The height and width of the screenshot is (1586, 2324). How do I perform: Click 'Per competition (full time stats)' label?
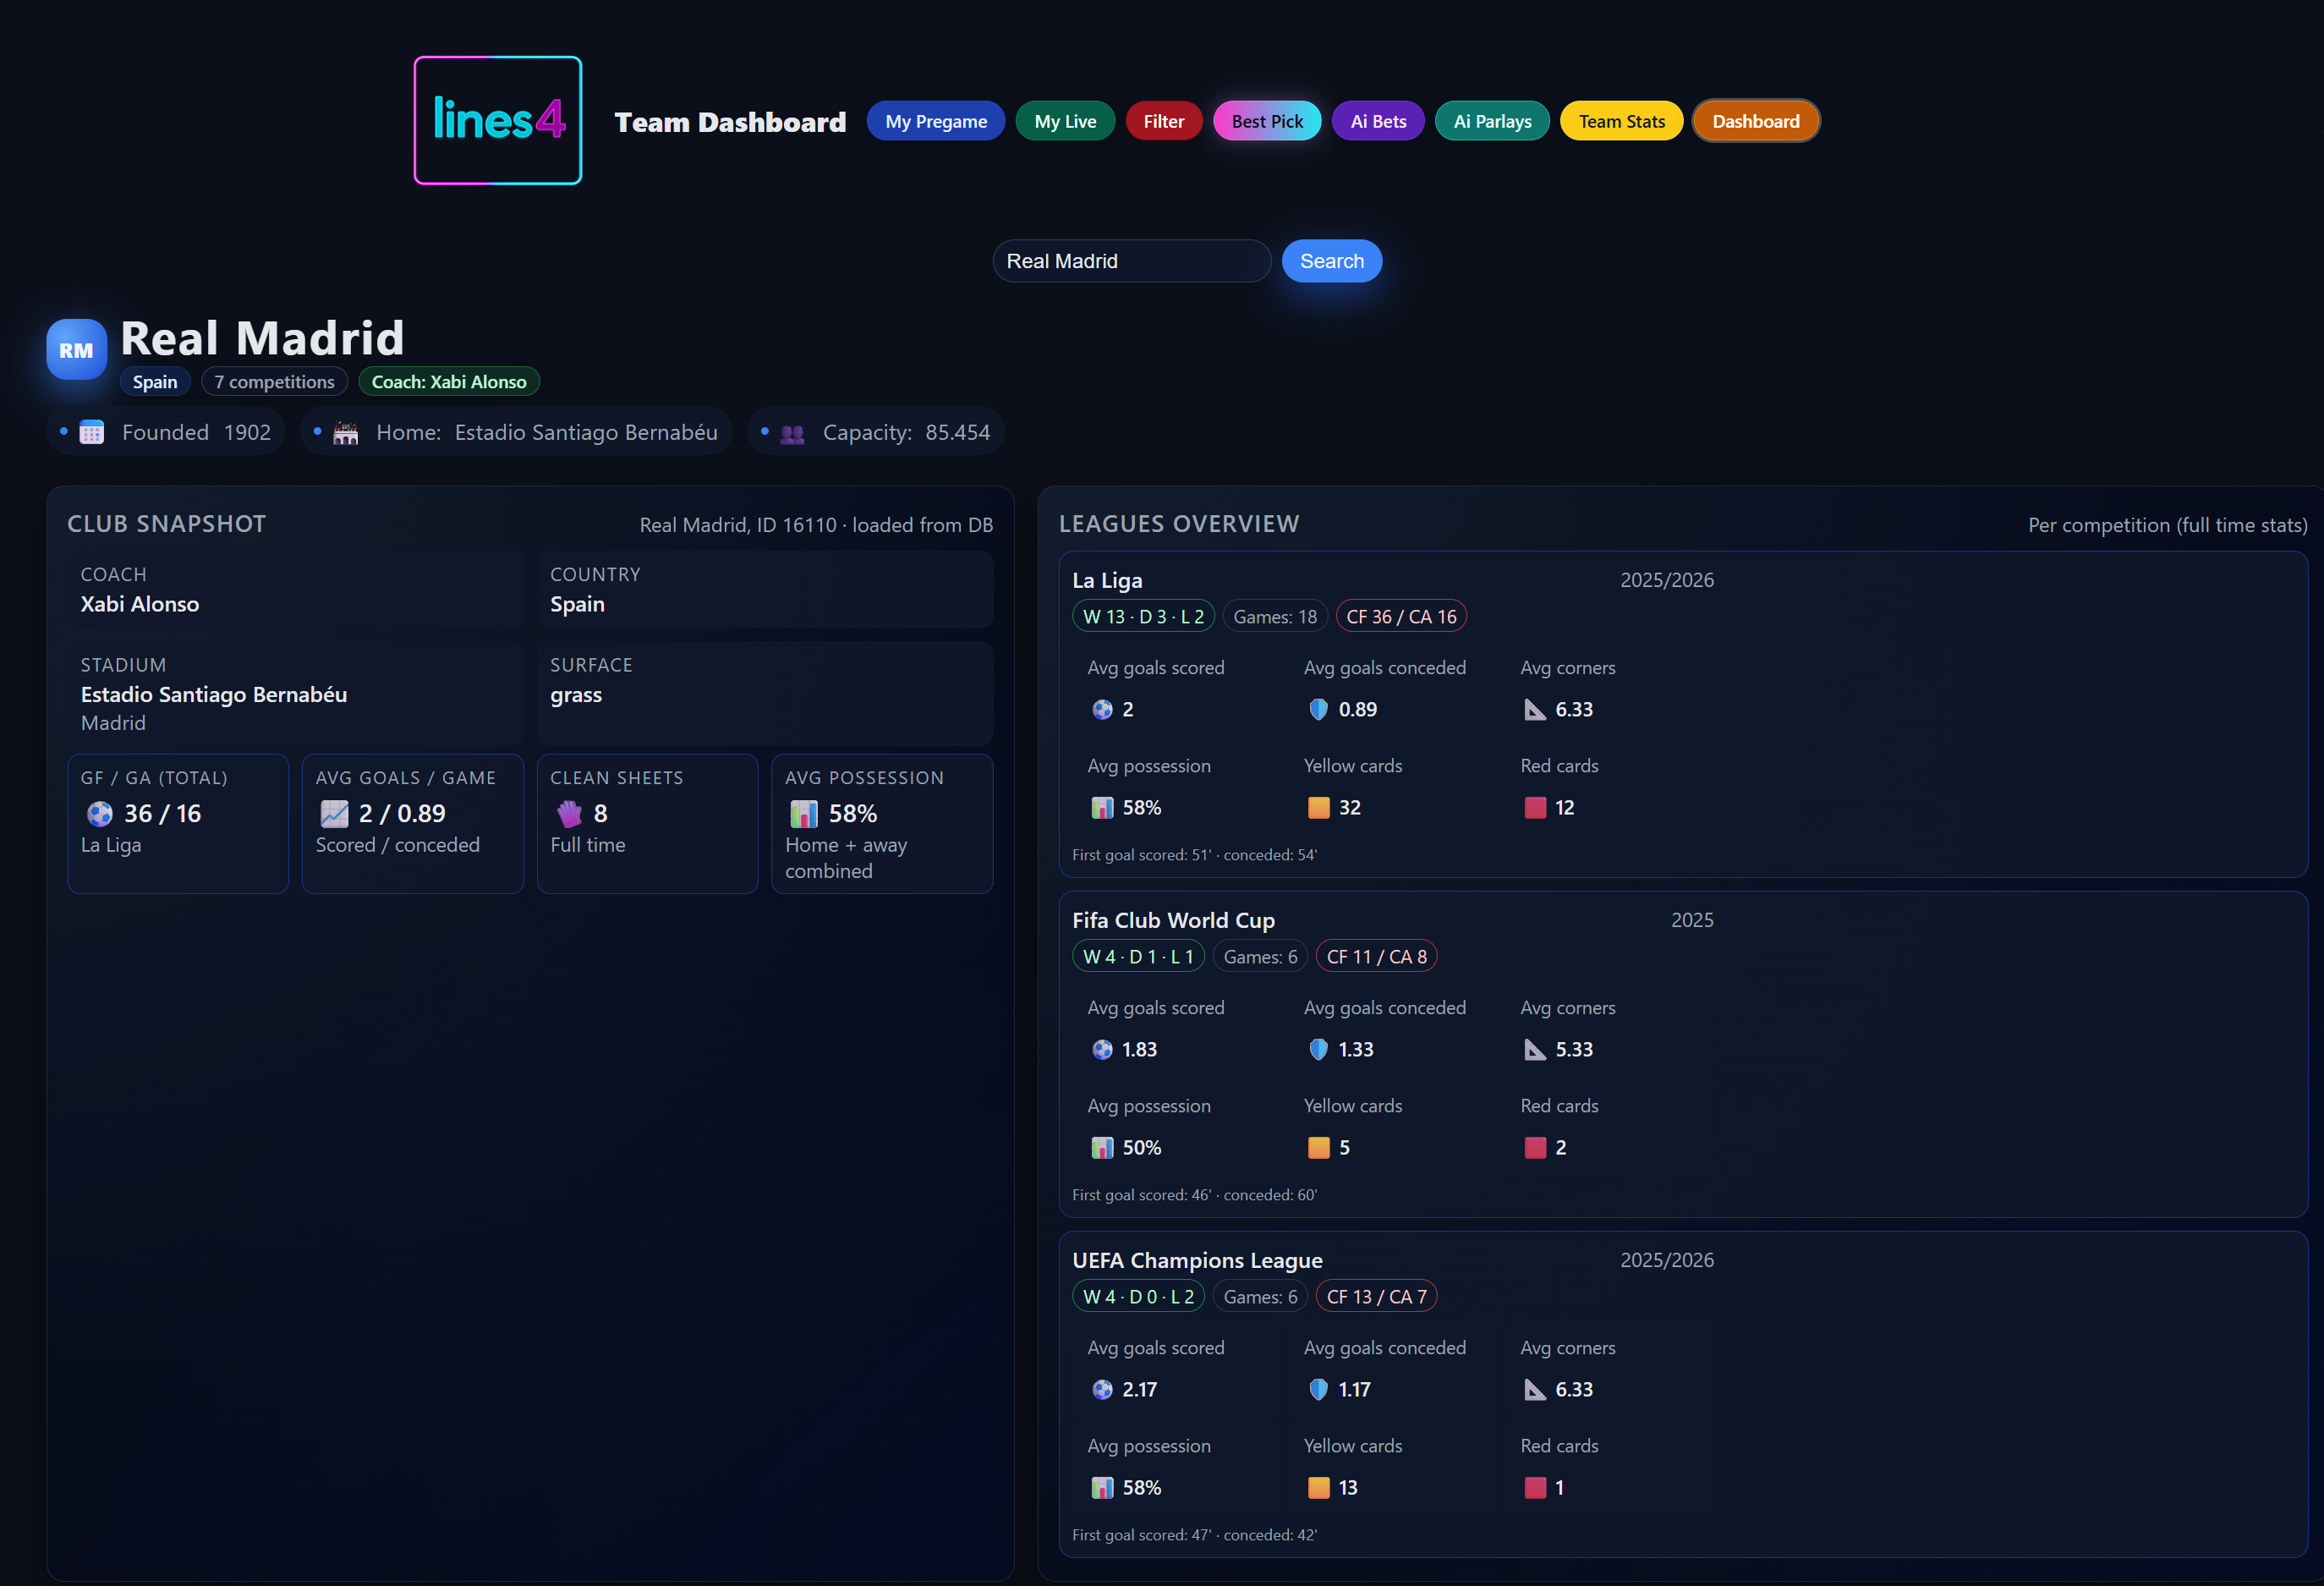point(2167,525)
